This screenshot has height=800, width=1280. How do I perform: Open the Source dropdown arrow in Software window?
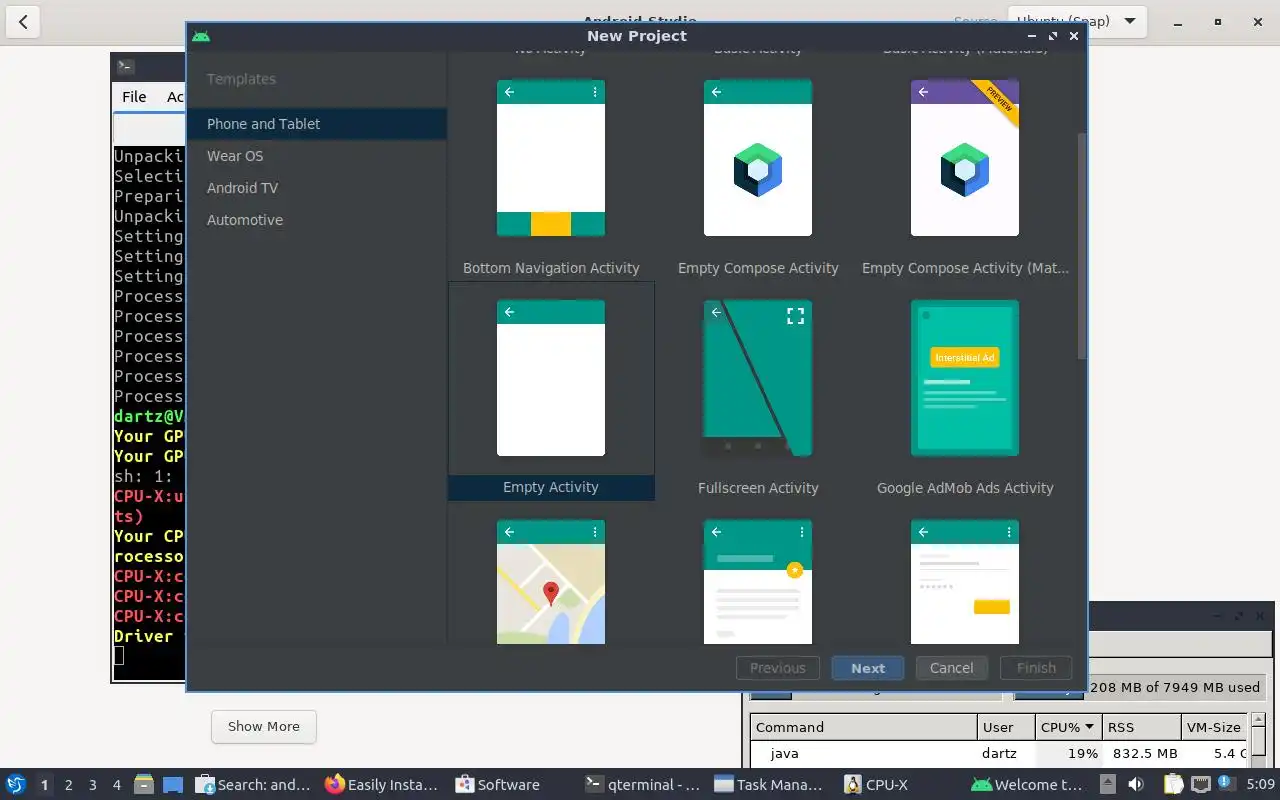coord(1130,21)
